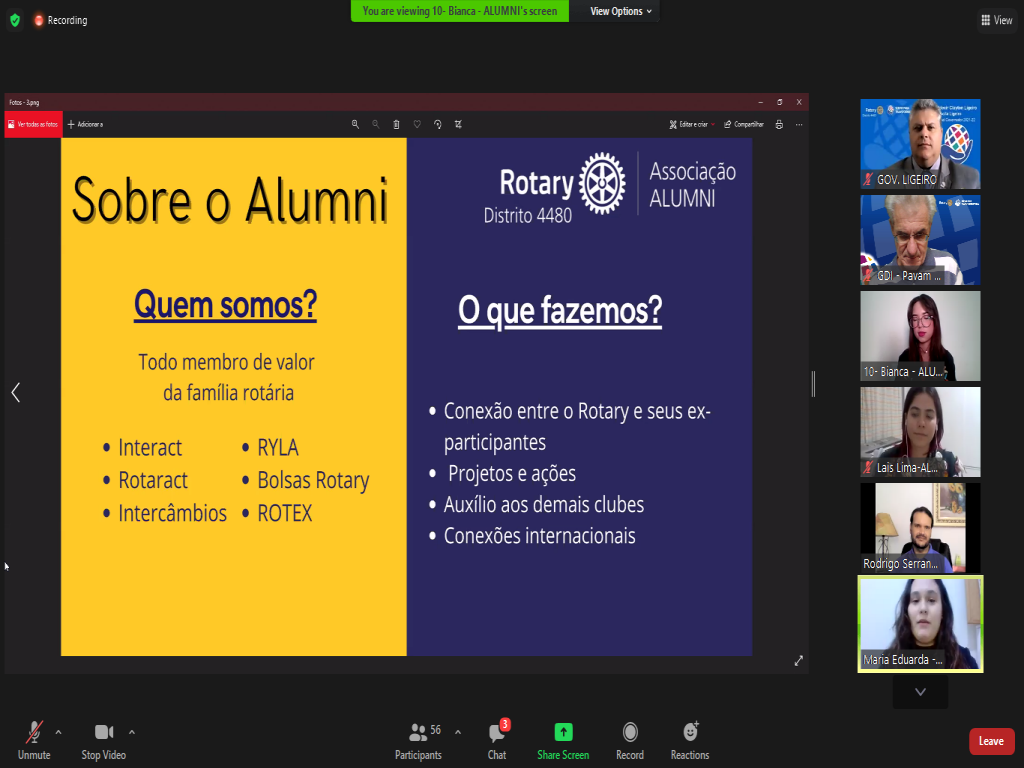Expand video options arrow next to Stop Video
The image size is (1024, 768).
tap(132, 732)
